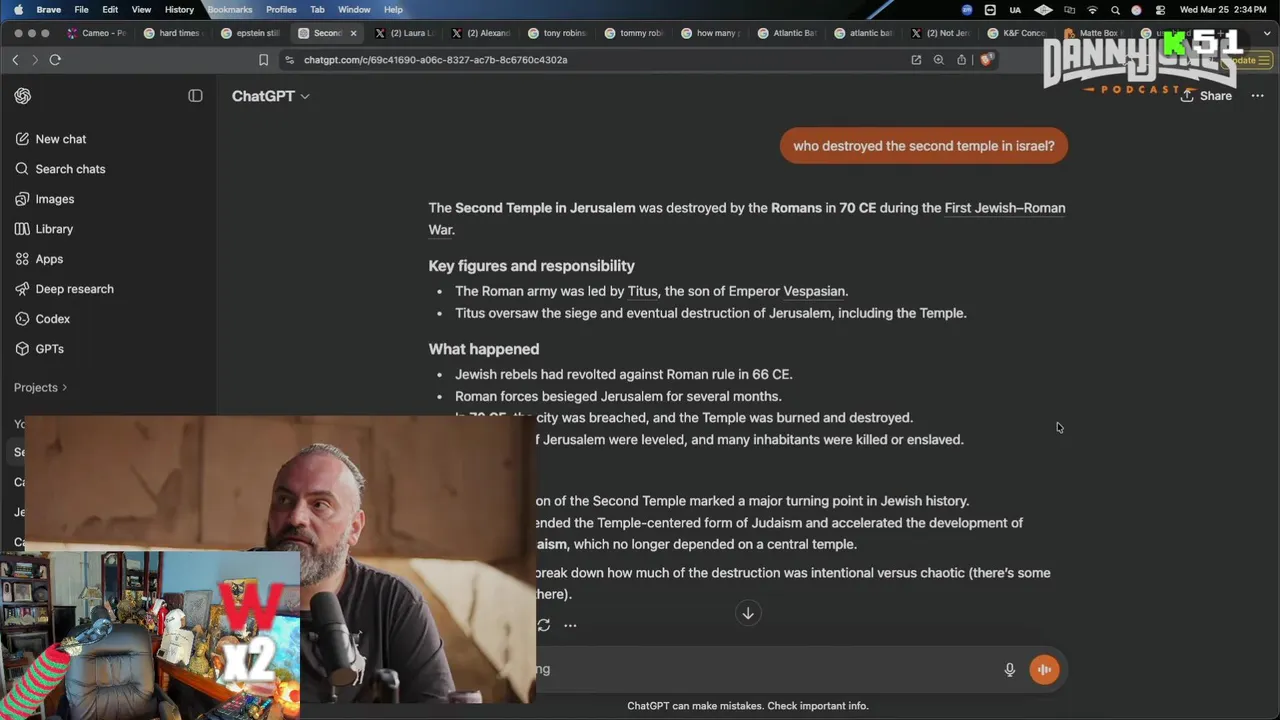The width and height of the screenshot is (1280, 720).
Task: Open the History menu
Action: 179,10
